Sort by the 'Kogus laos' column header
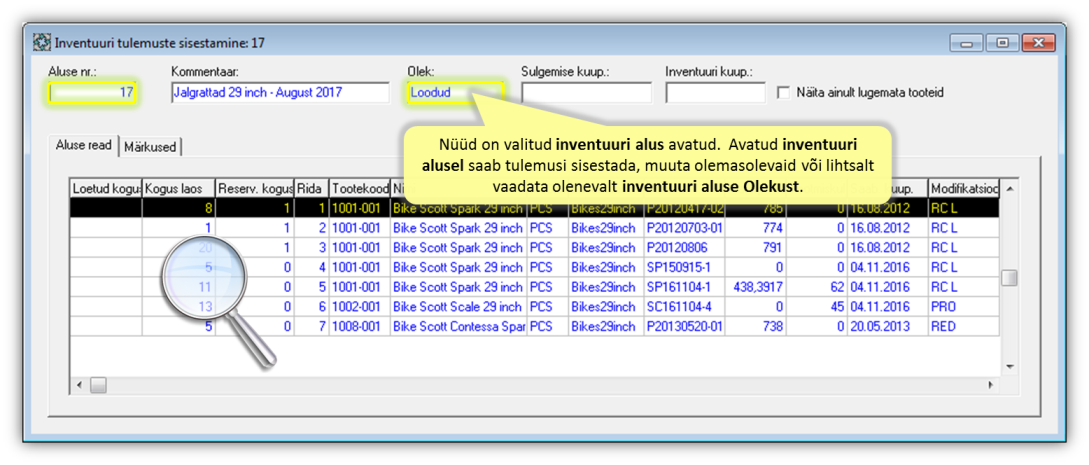Screen dimensions: 1089x465 click(179, 189)
